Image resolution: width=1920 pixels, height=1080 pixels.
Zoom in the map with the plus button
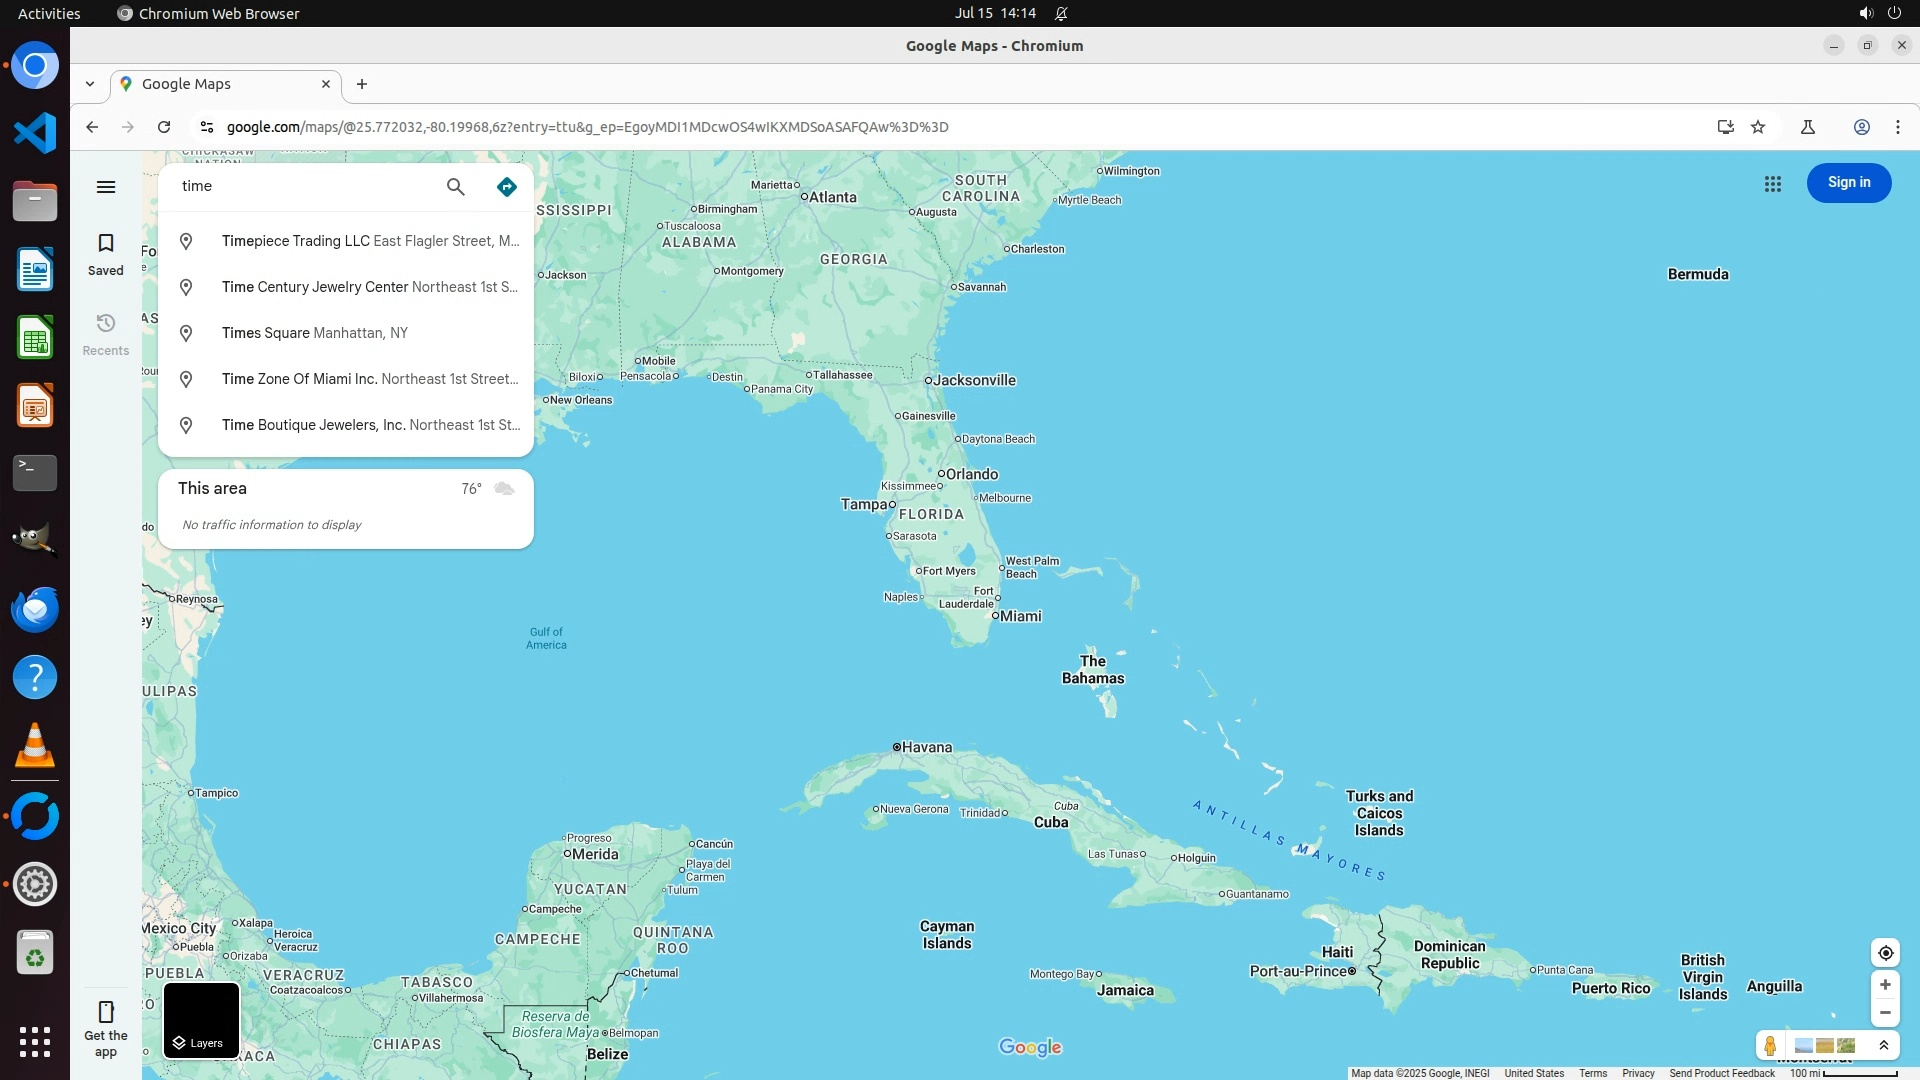1885,985
